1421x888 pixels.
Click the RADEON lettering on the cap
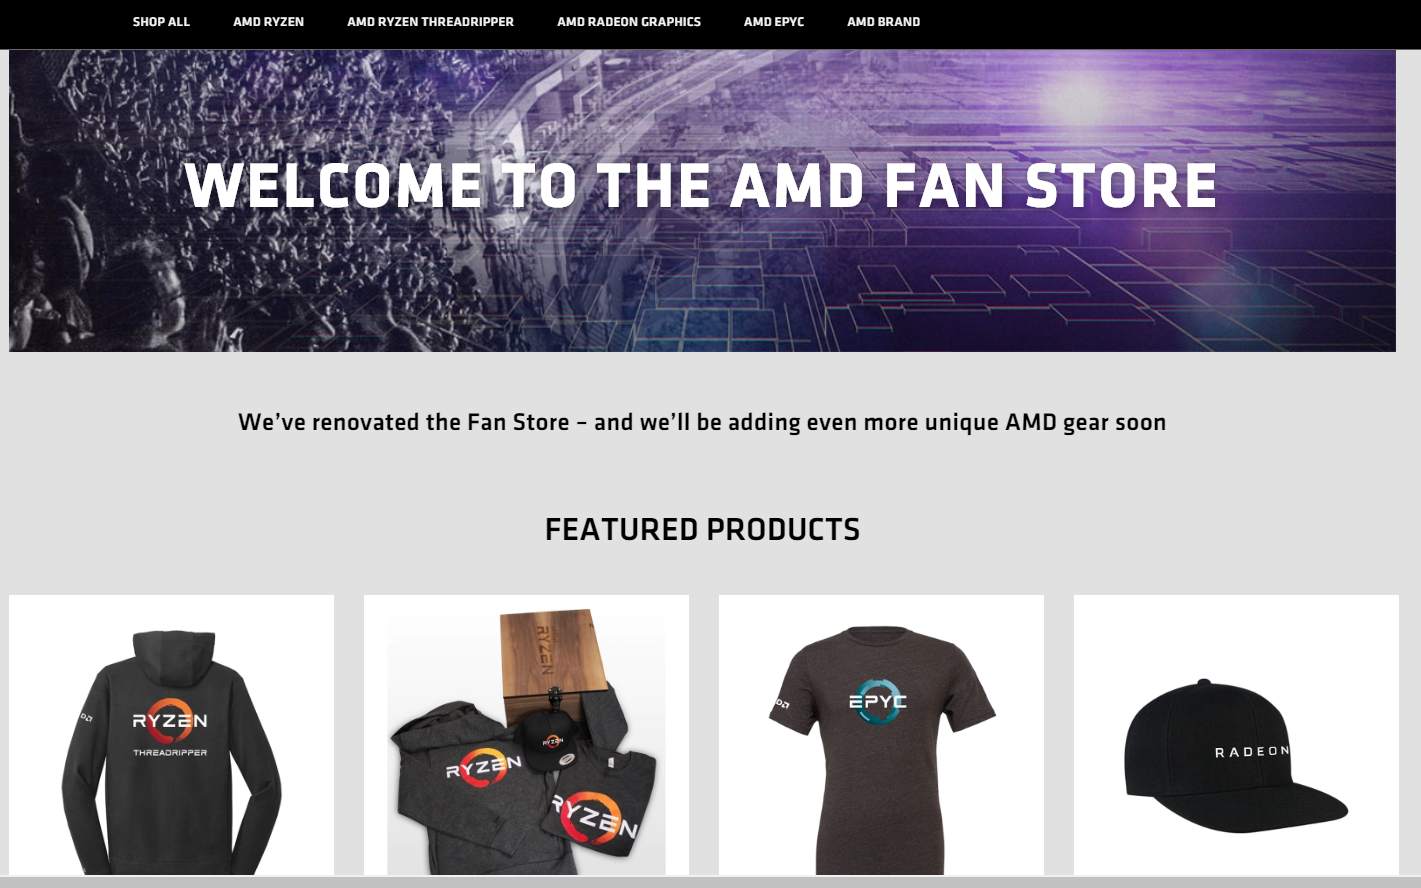(1251, 752)
